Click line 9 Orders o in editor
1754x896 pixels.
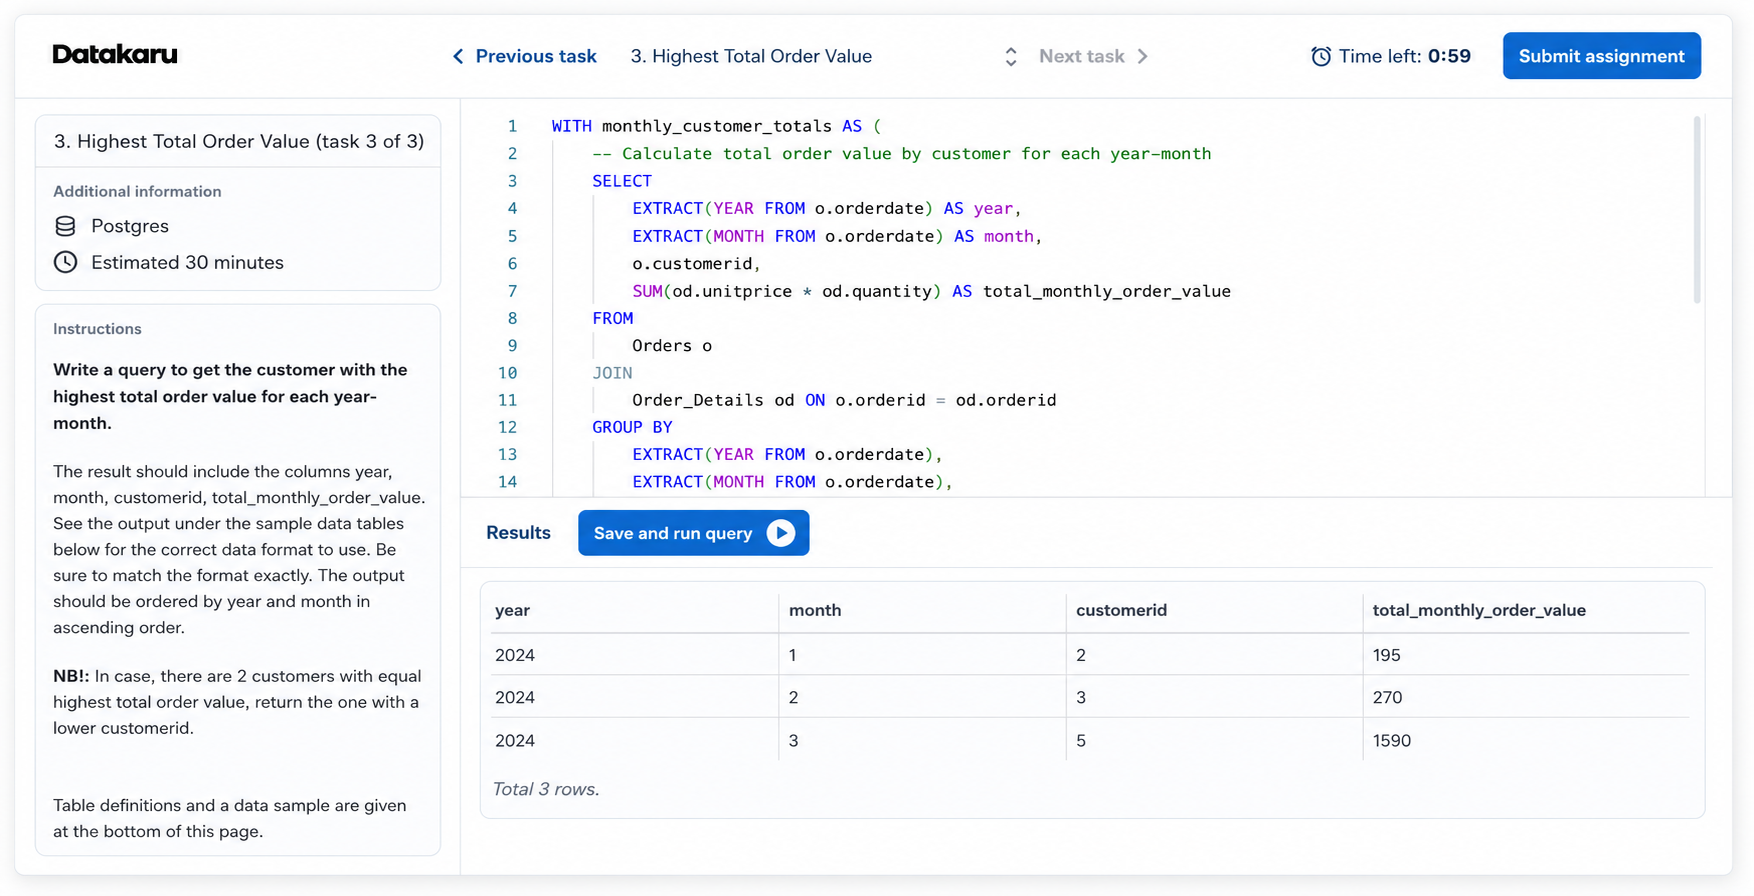(x=672, y=345)
